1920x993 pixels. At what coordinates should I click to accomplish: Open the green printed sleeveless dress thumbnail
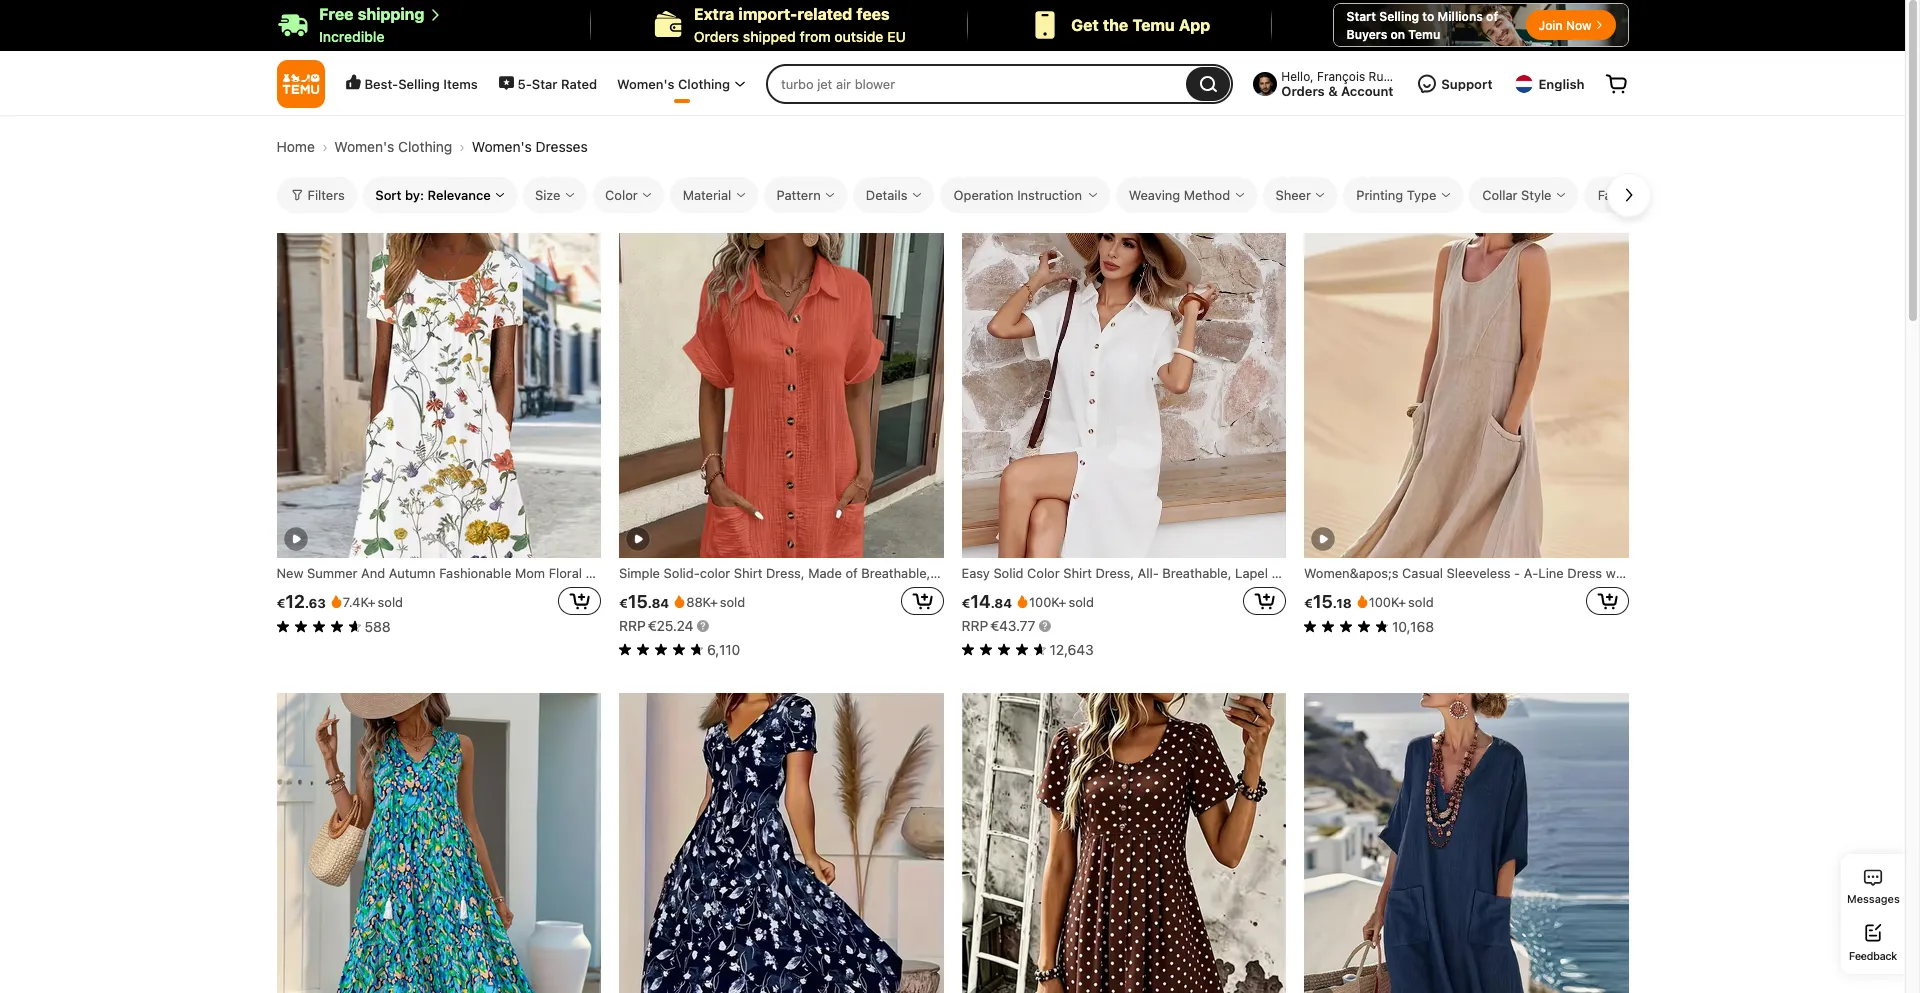(439, 843)
